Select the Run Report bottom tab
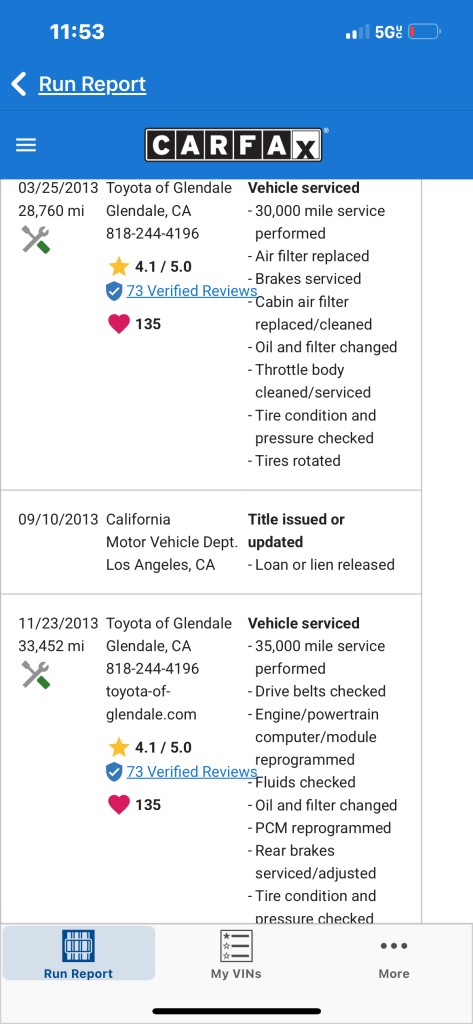The width and height of the screenshot is (473, 1024). coord(78,953)
